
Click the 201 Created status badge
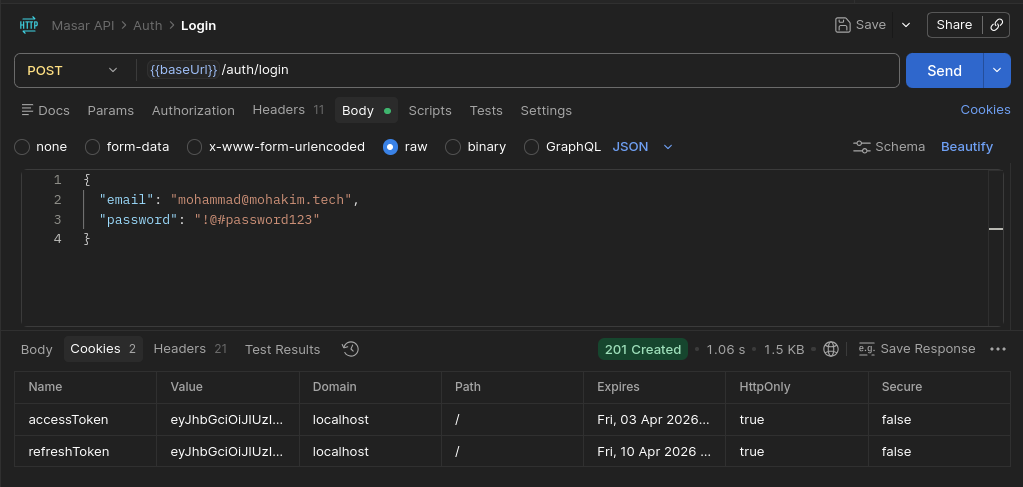[643, 349]
